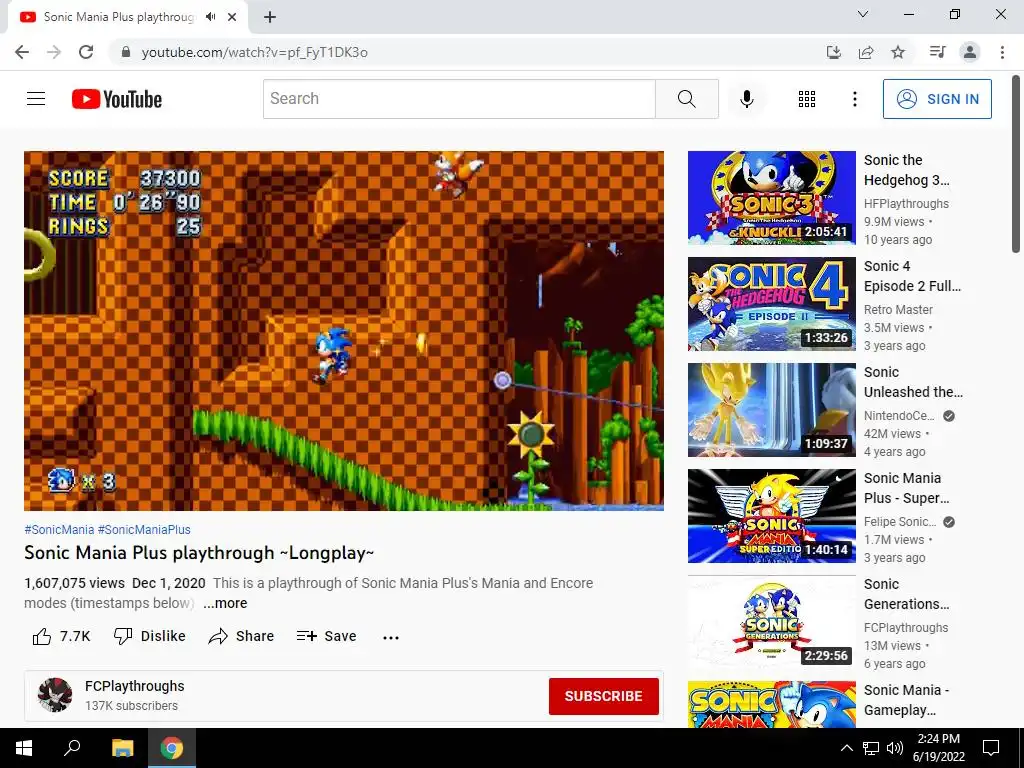Go back in browser history

click(x=22, y=52)
